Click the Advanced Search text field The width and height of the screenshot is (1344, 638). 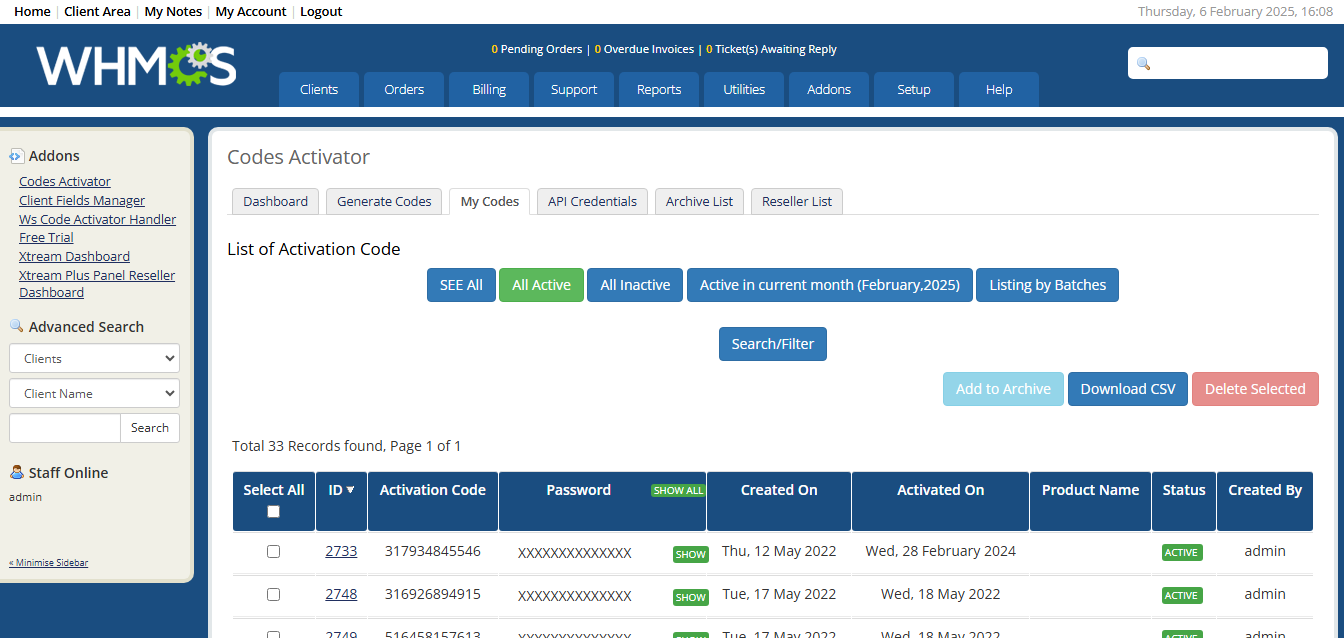pos(65,428)
